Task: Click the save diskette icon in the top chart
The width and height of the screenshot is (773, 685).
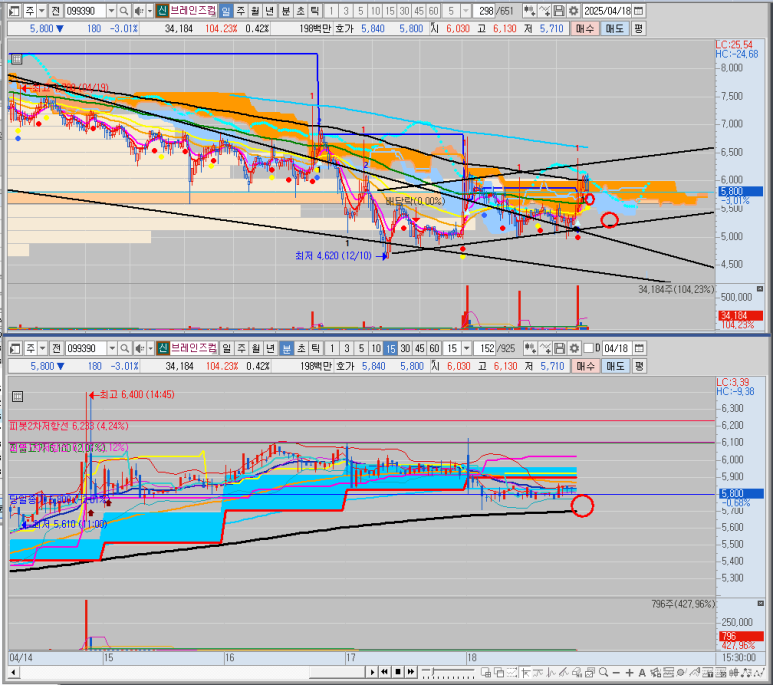Action: click(559, 11)
